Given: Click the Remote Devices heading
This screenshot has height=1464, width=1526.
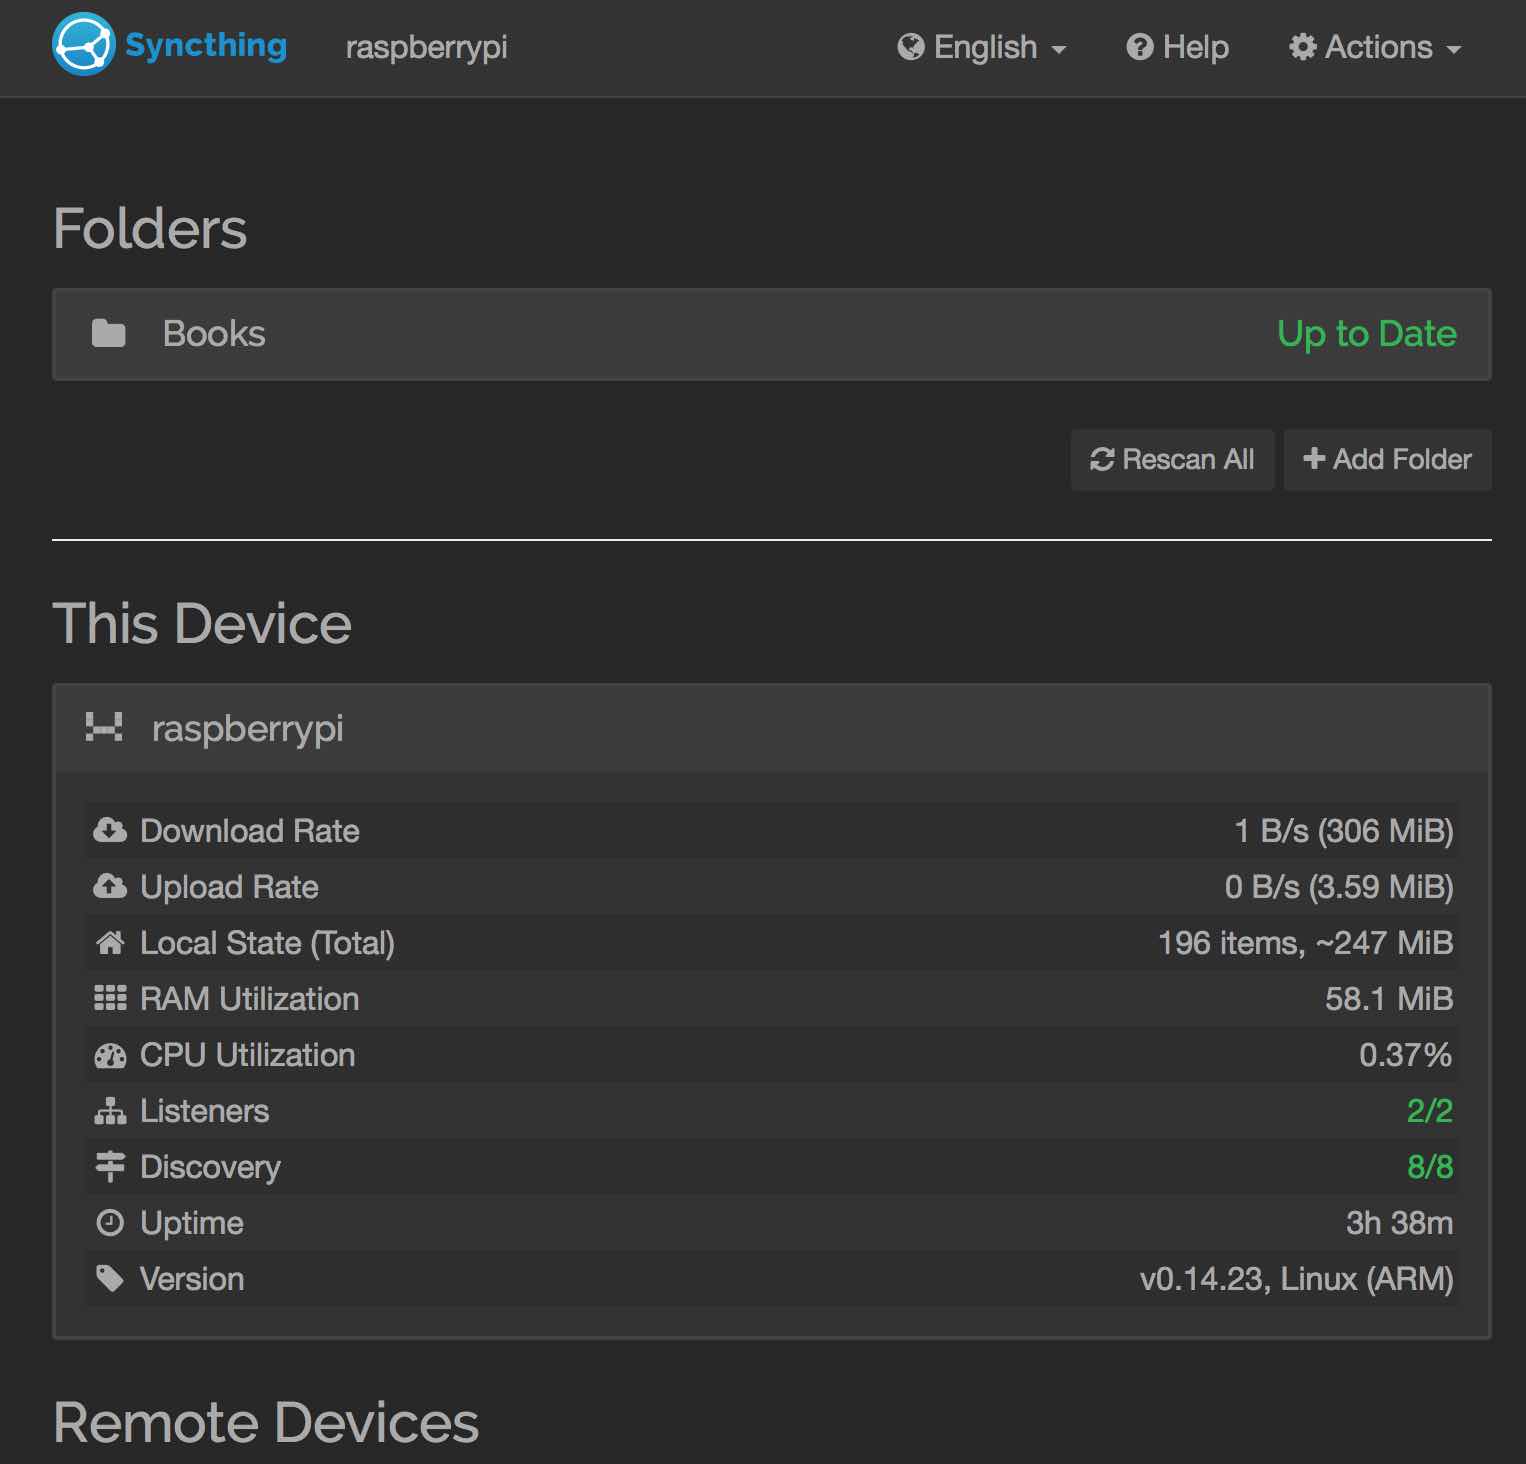Looking at the screenshot, I should coord(266,1422).
